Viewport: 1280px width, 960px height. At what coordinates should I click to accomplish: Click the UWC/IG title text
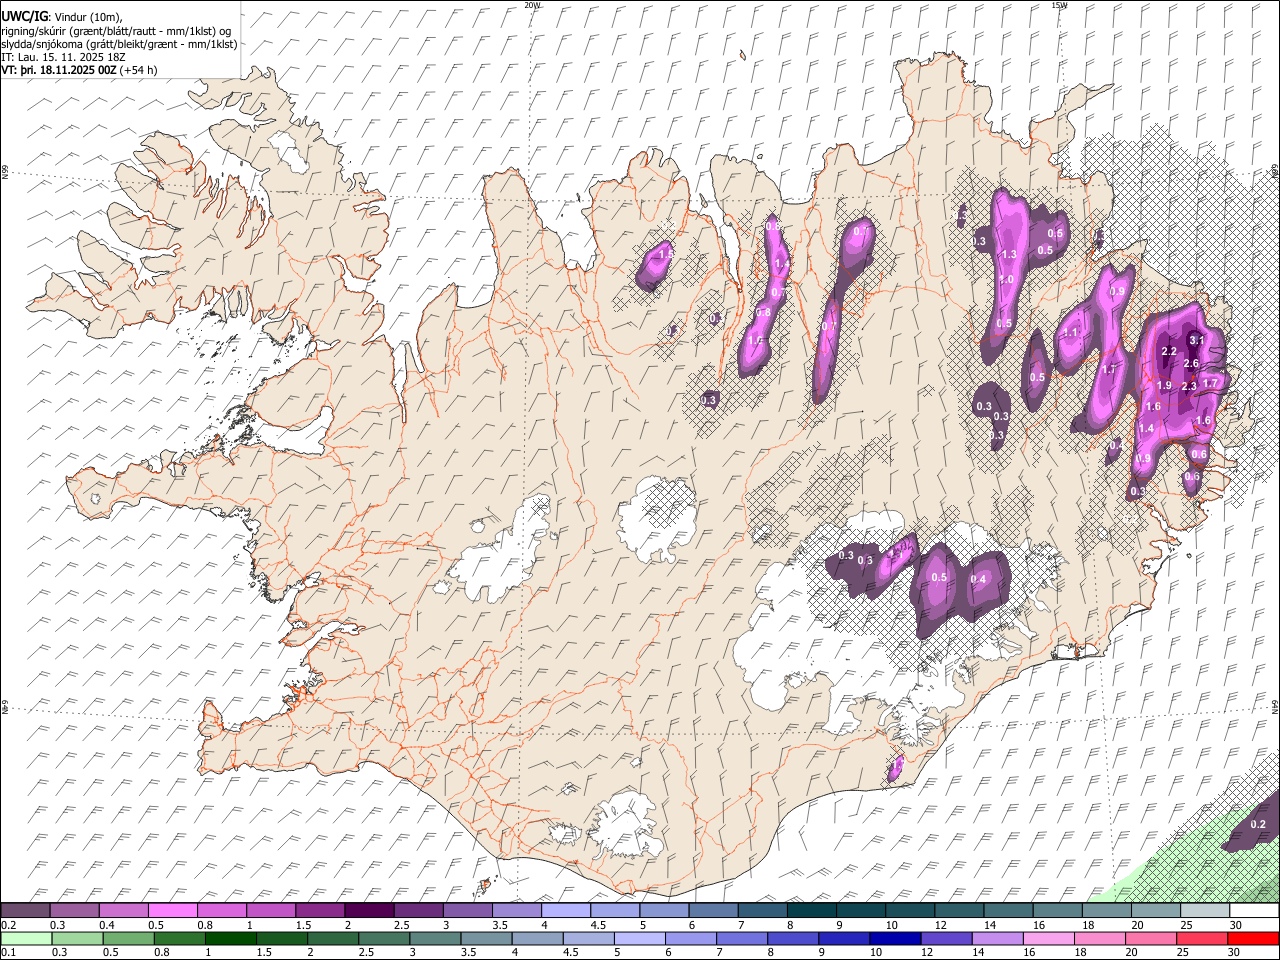24,15
